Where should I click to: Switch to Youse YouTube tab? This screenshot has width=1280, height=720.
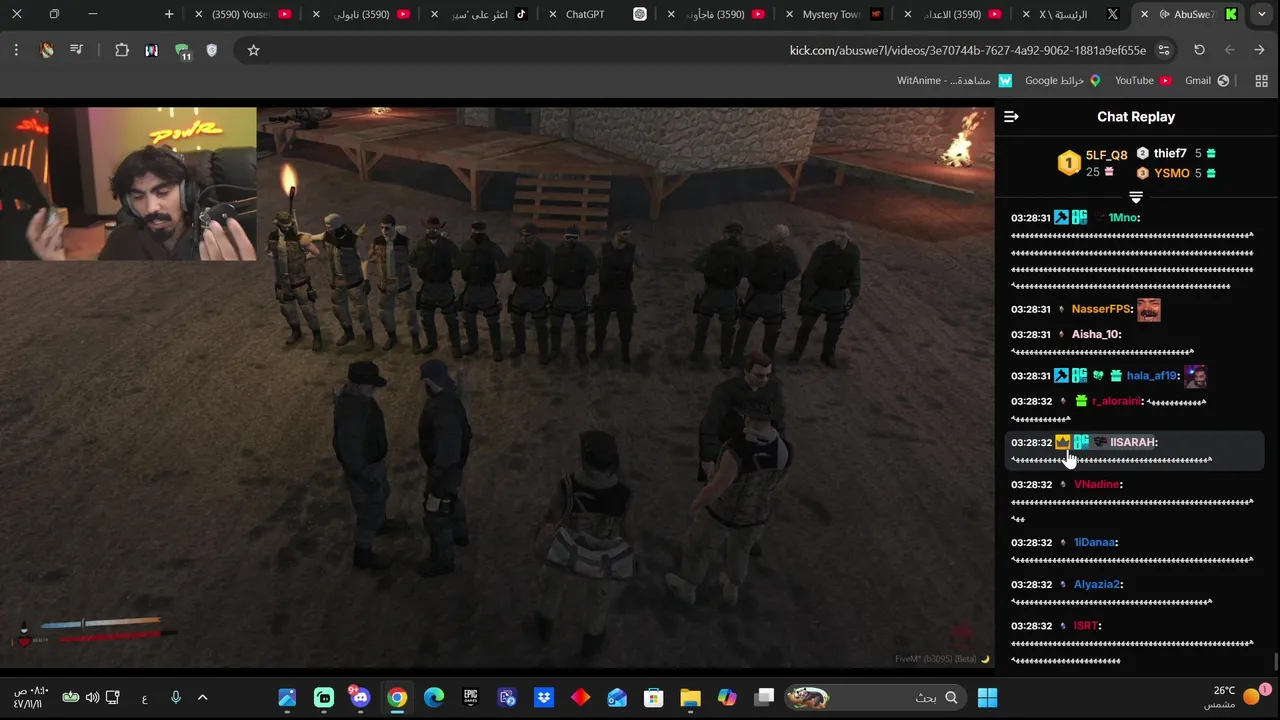242,14
